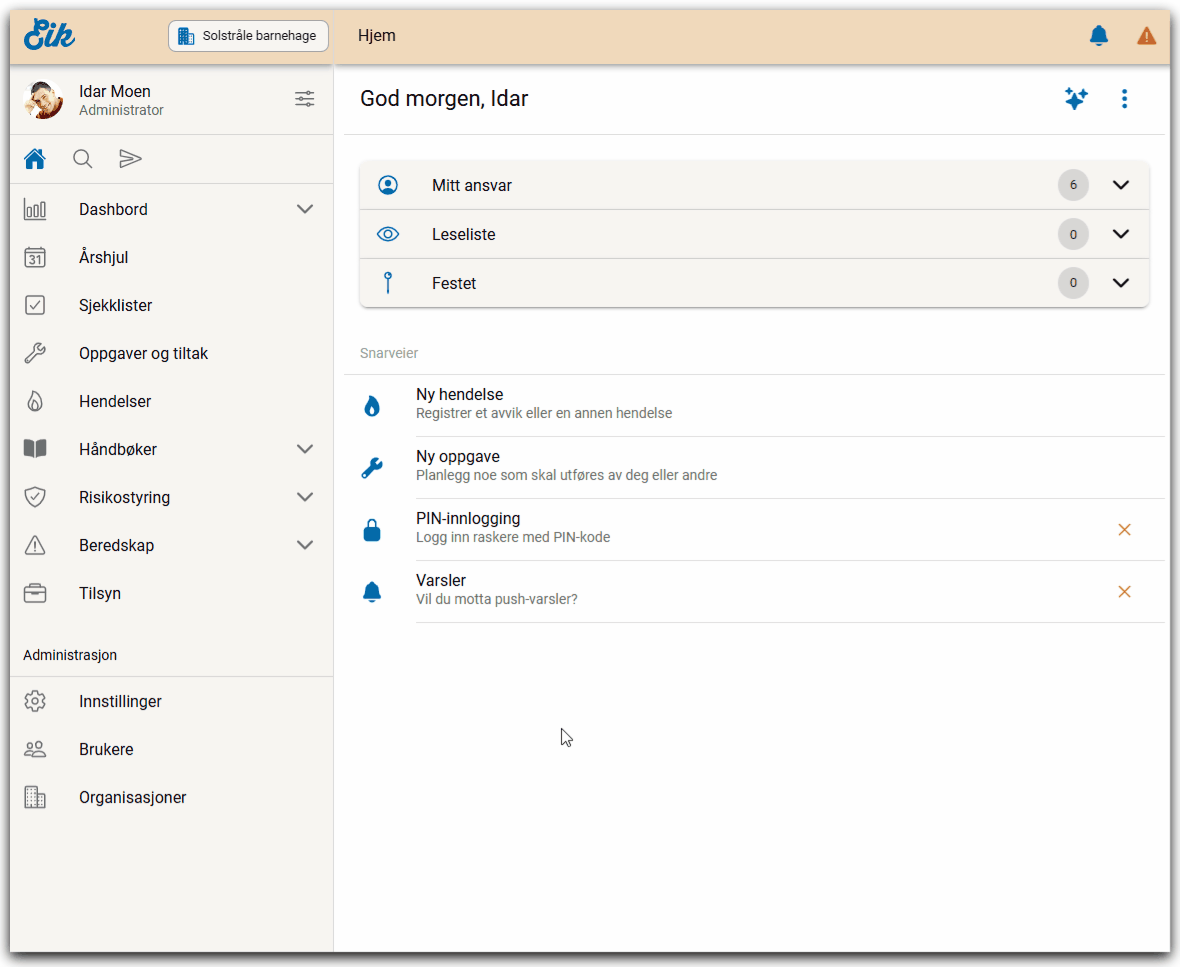Expand Håndbøker submenu in sidebar

(305, 449)
